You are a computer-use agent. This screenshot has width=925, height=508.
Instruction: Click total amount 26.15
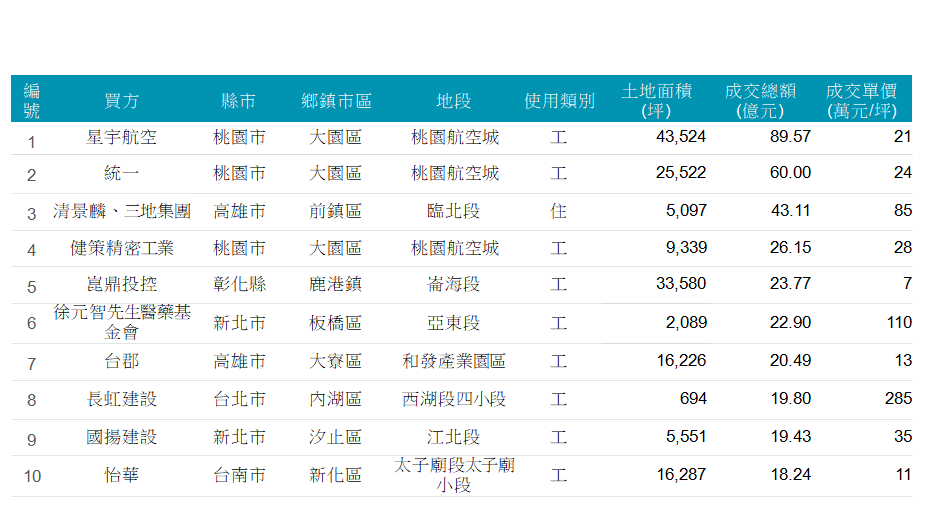[x=790, y=248]
